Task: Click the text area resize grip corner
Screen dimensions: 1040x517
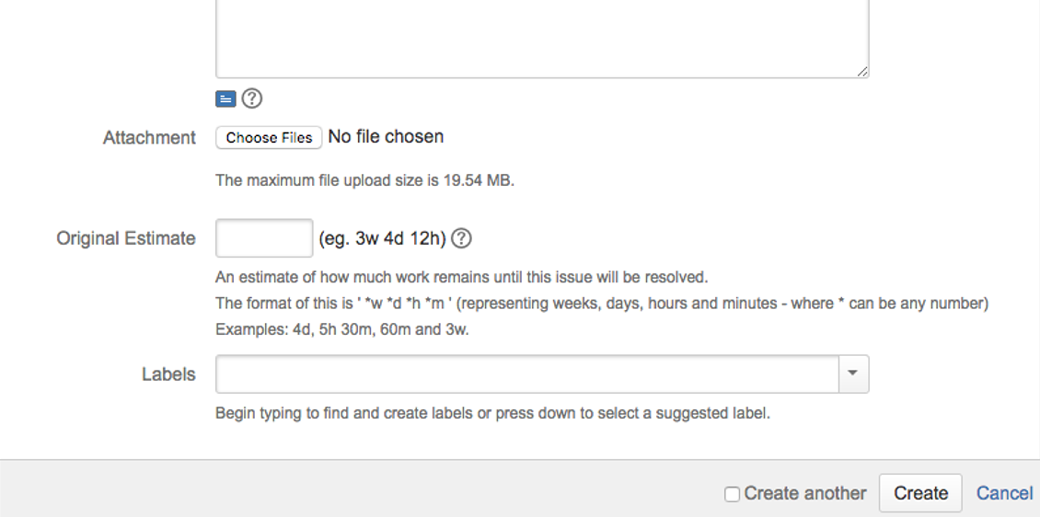Action: coord(863,71)
